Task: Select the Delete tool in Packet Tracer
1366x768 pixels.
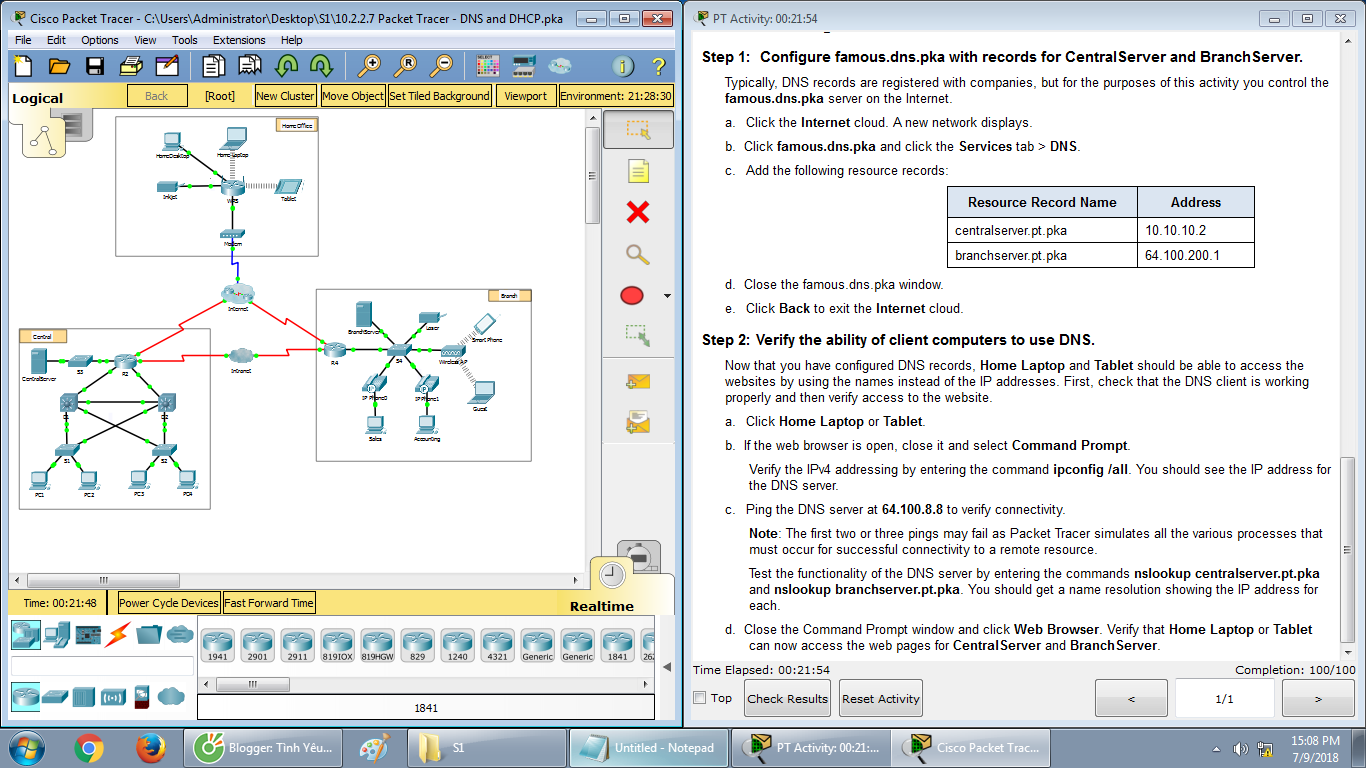Action: 637,213
